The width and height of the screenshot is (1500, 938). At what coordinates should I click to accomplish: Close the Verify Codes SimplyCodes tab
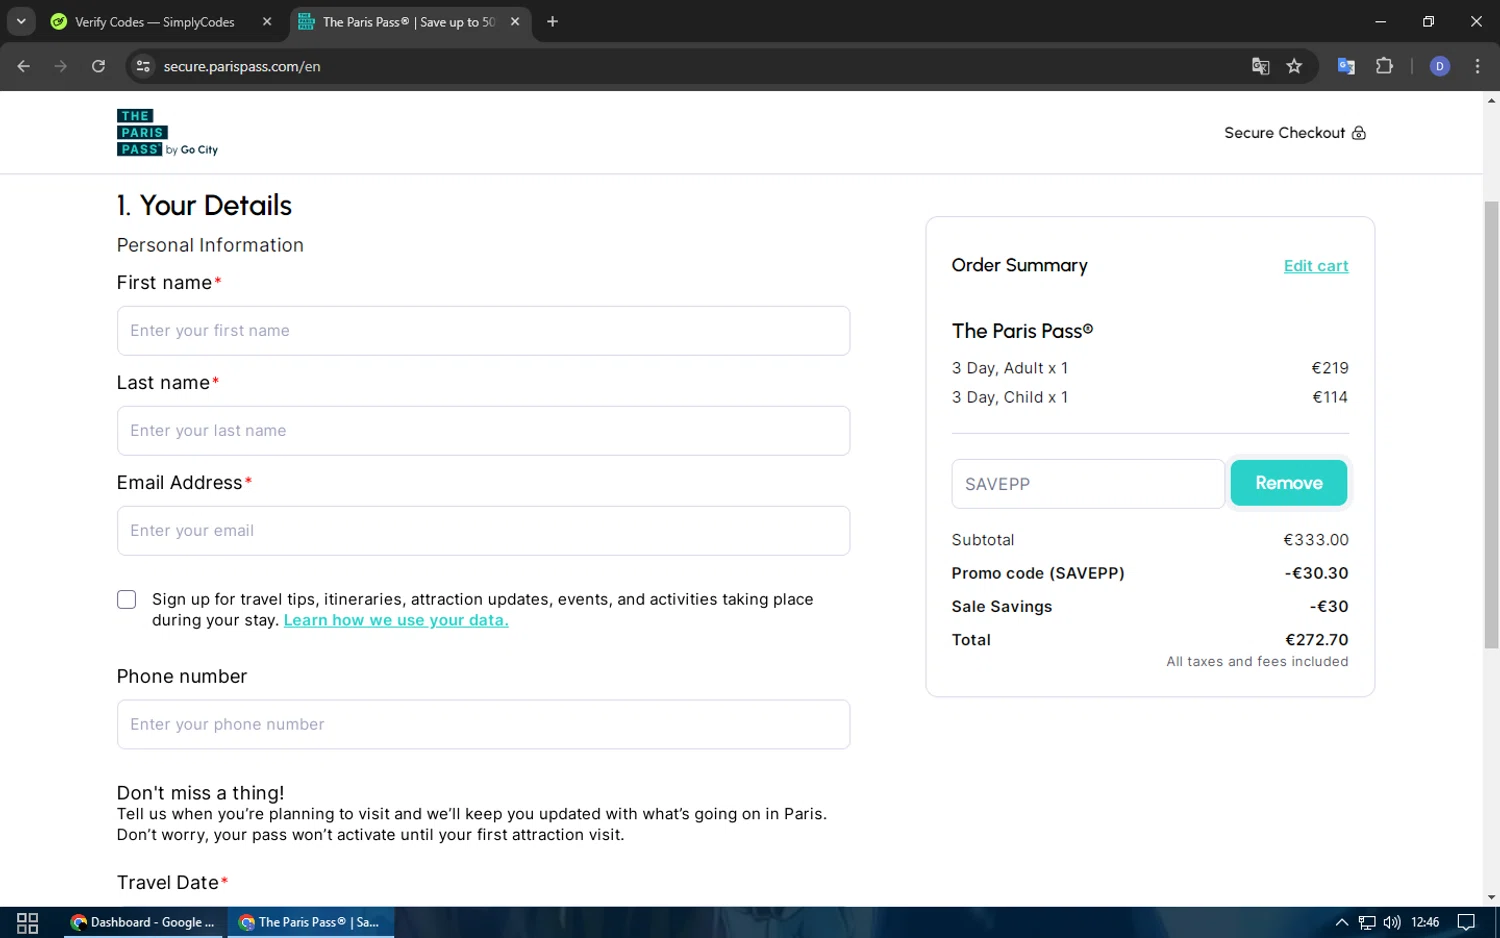266,21
